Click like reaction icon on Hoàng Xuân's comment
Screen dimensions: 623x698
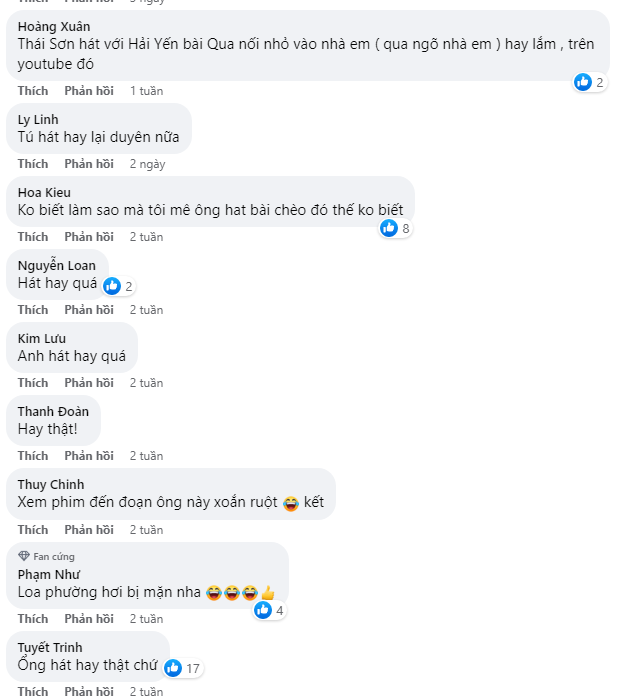click(583, 82)
